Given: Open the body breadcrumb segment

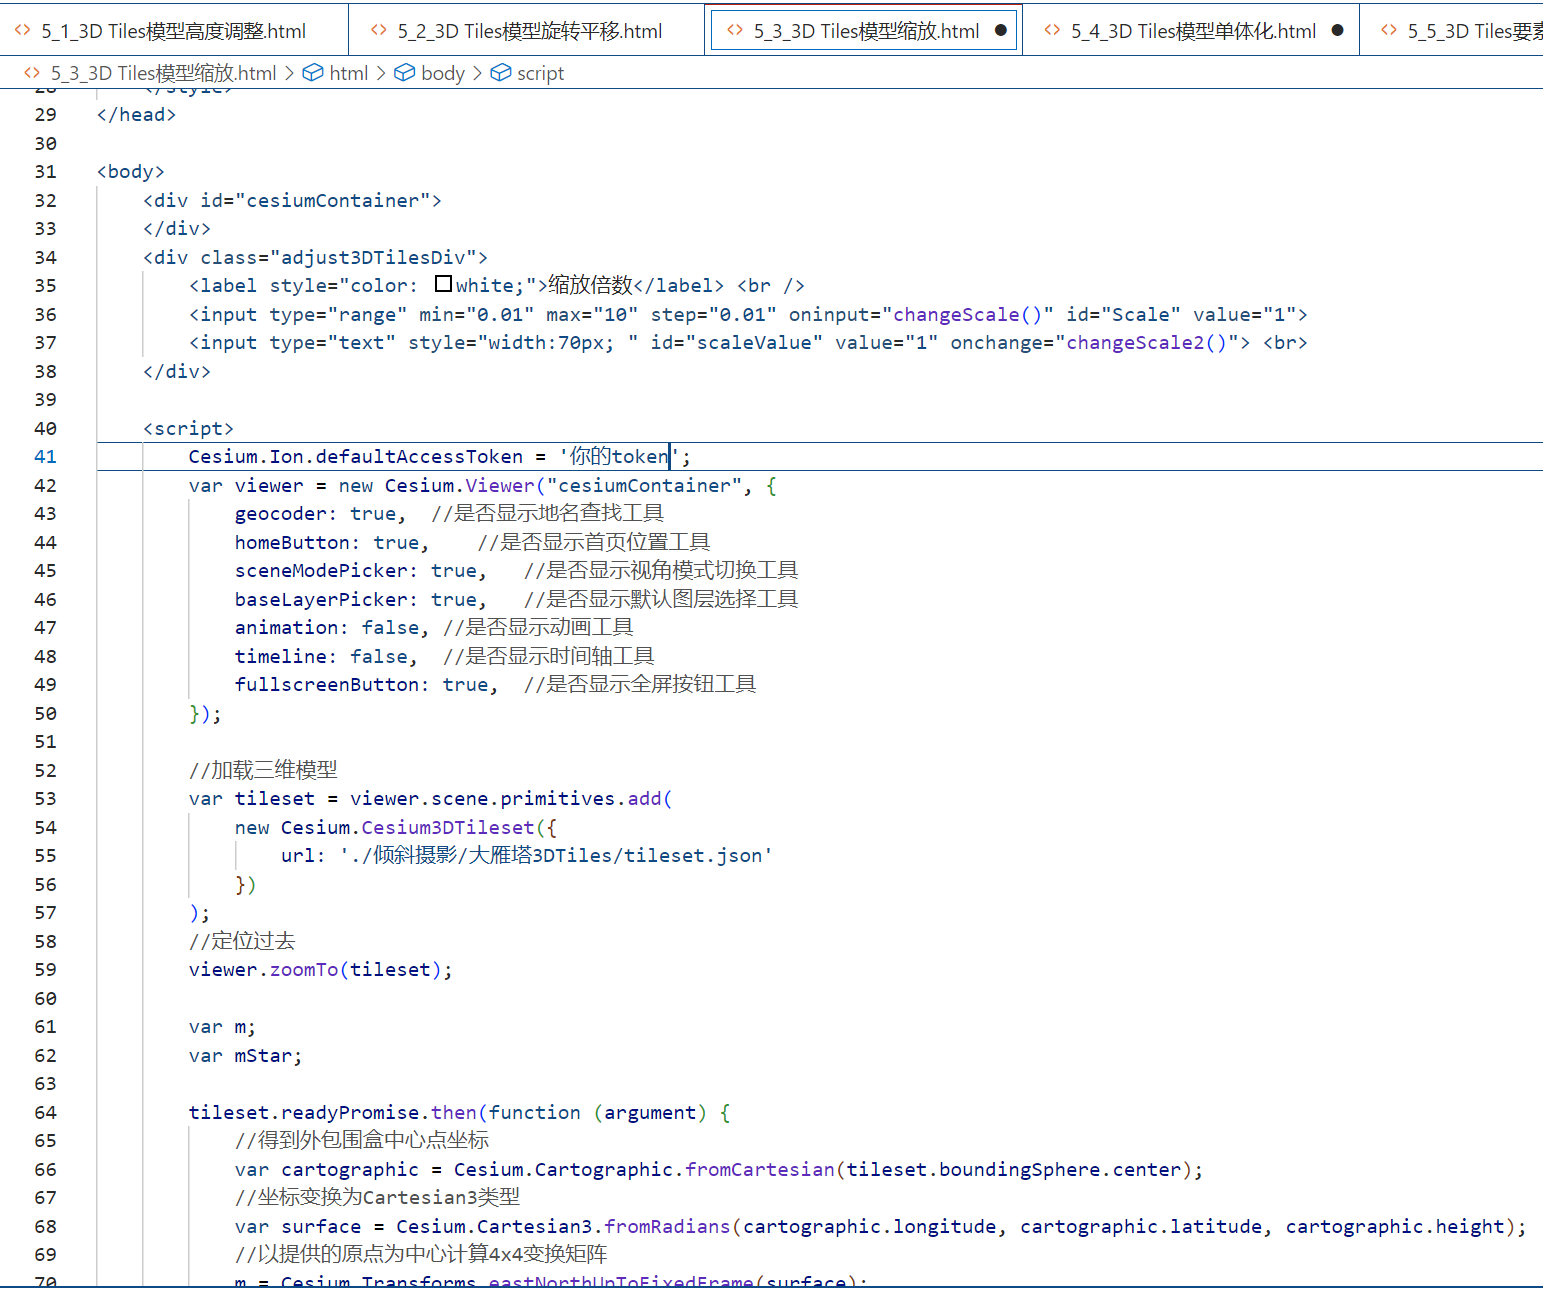Looking at the screenshot, I should click(443, 73).
